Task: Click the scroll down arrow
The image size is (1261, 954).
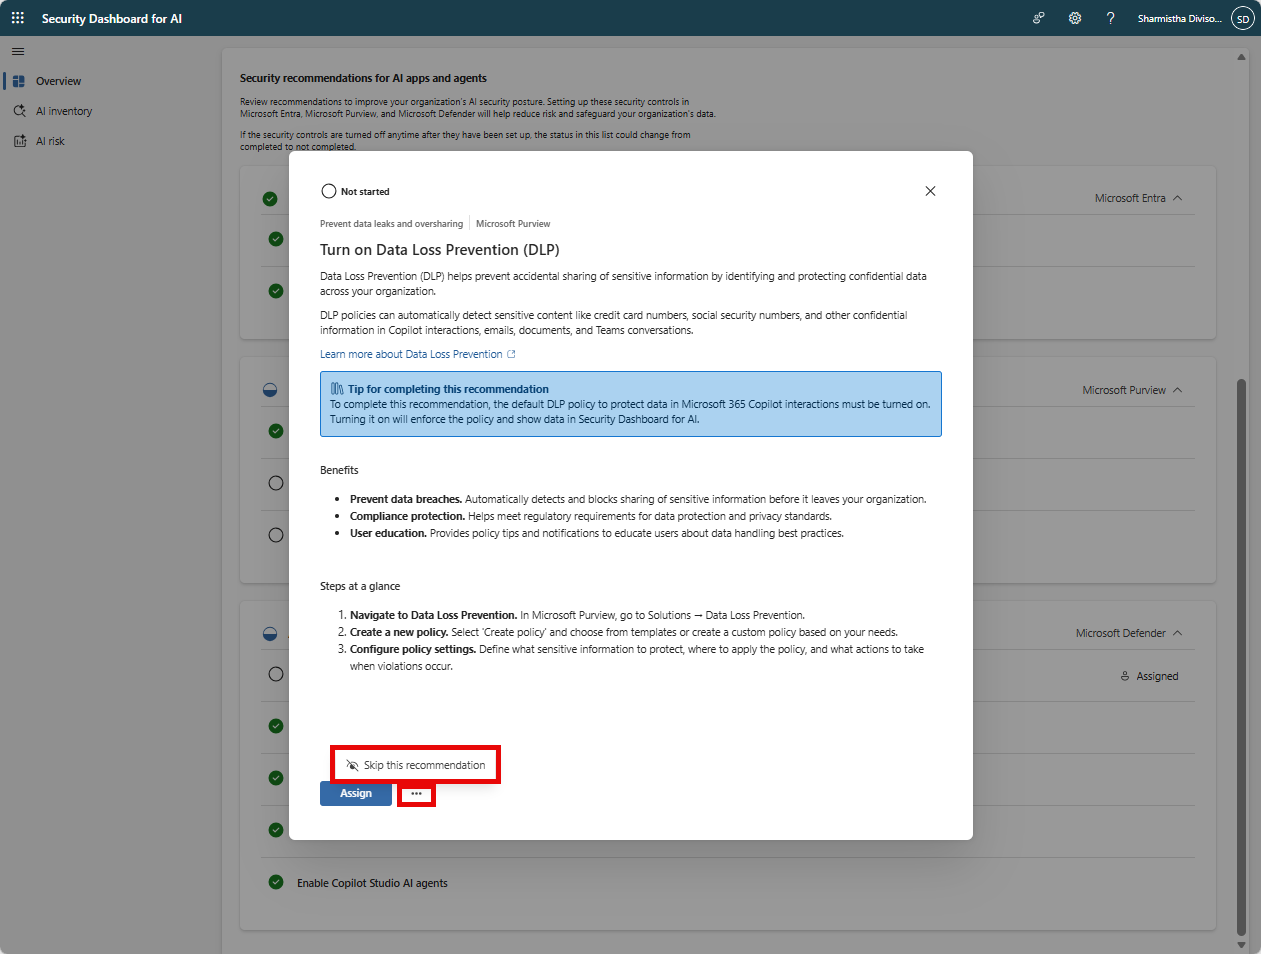Action: coord(1241,945)
